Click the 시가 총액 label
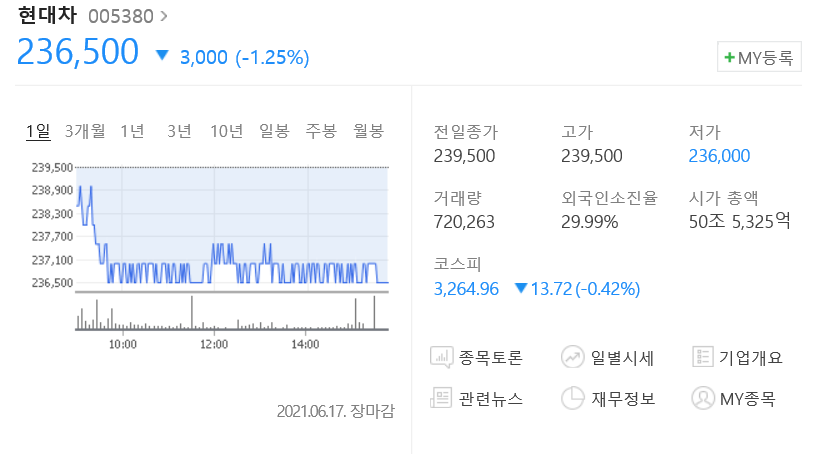Viewport: 814px width, 454px height. [x=723, y=198]
